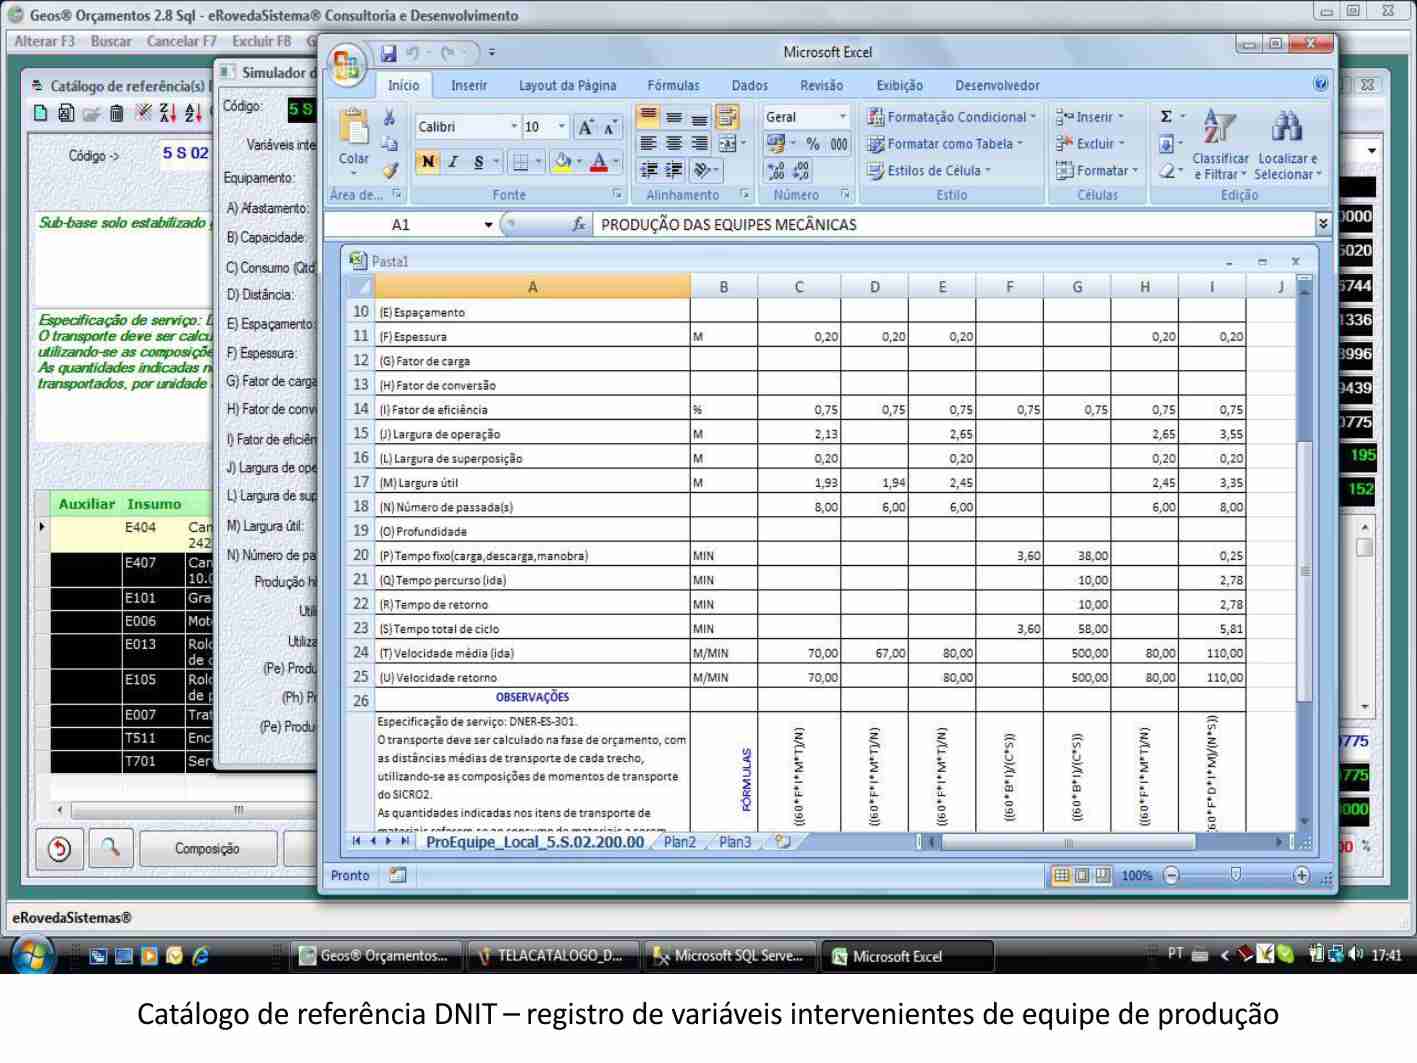Click circular return arrow button in Catálogo window
The height and width of the screenshot is (1063, 1417).
pyautogui.click(x=59, y=848)
